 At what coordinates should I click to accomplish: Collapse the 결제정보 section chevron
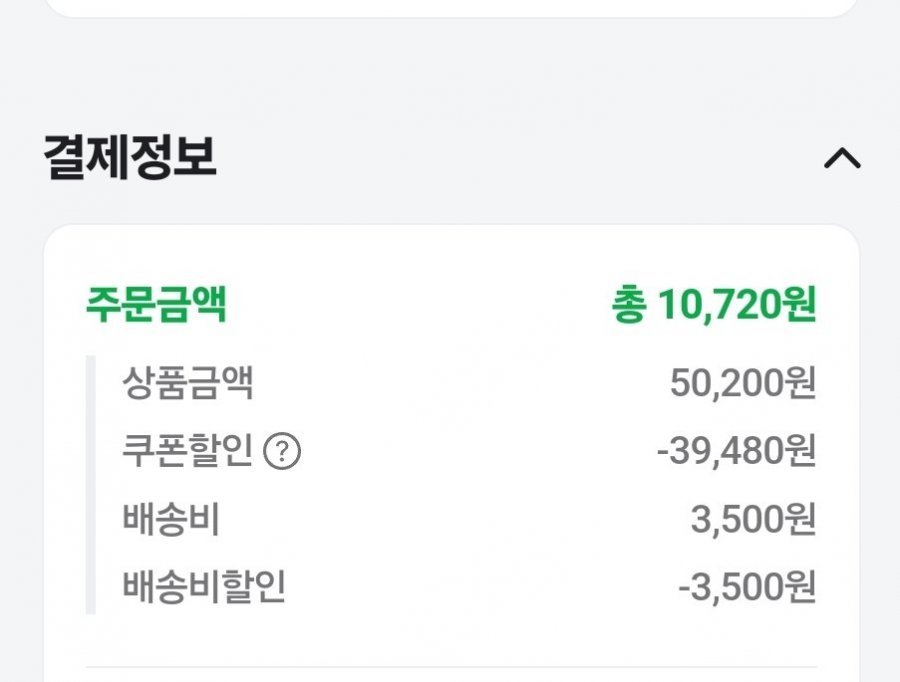pos(842,158)
